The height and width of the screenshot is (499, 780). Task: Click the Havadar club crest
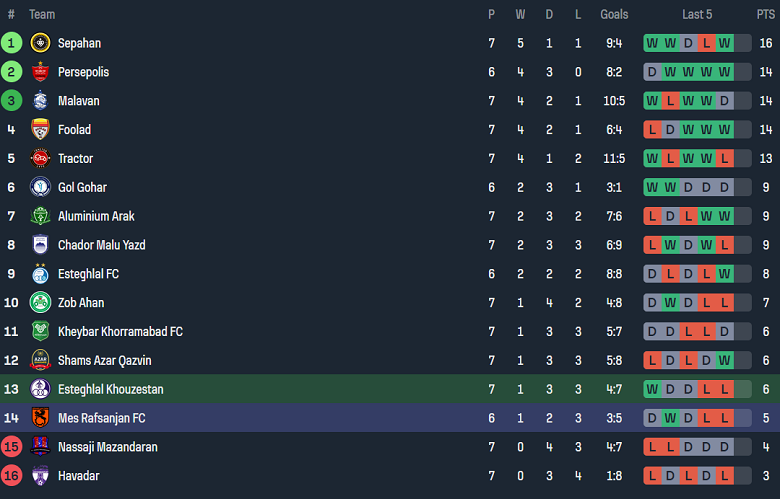[x=40, y=476]
